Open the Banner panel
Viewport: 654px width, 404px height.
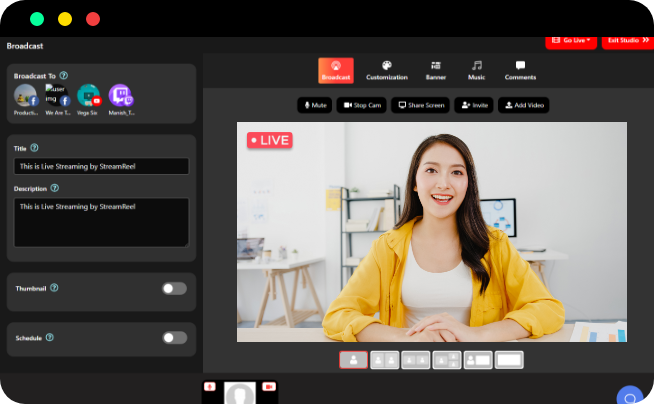(435, 70)
